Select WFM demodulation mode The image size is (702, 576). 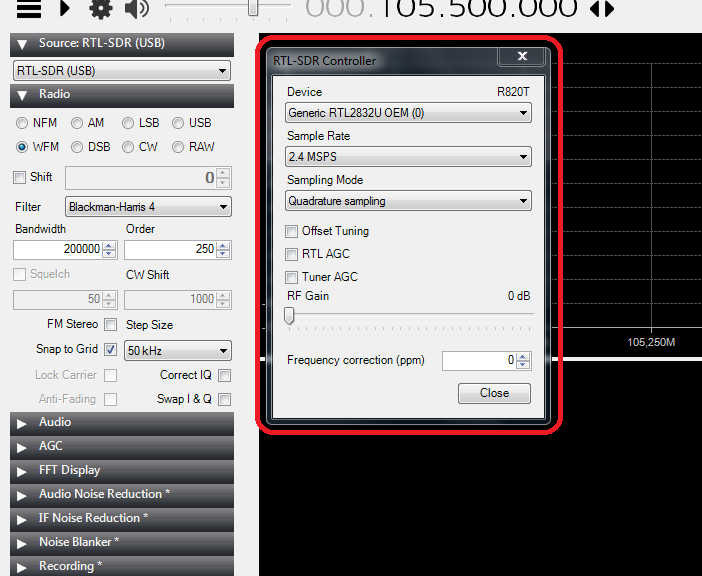tap(21, 147)
